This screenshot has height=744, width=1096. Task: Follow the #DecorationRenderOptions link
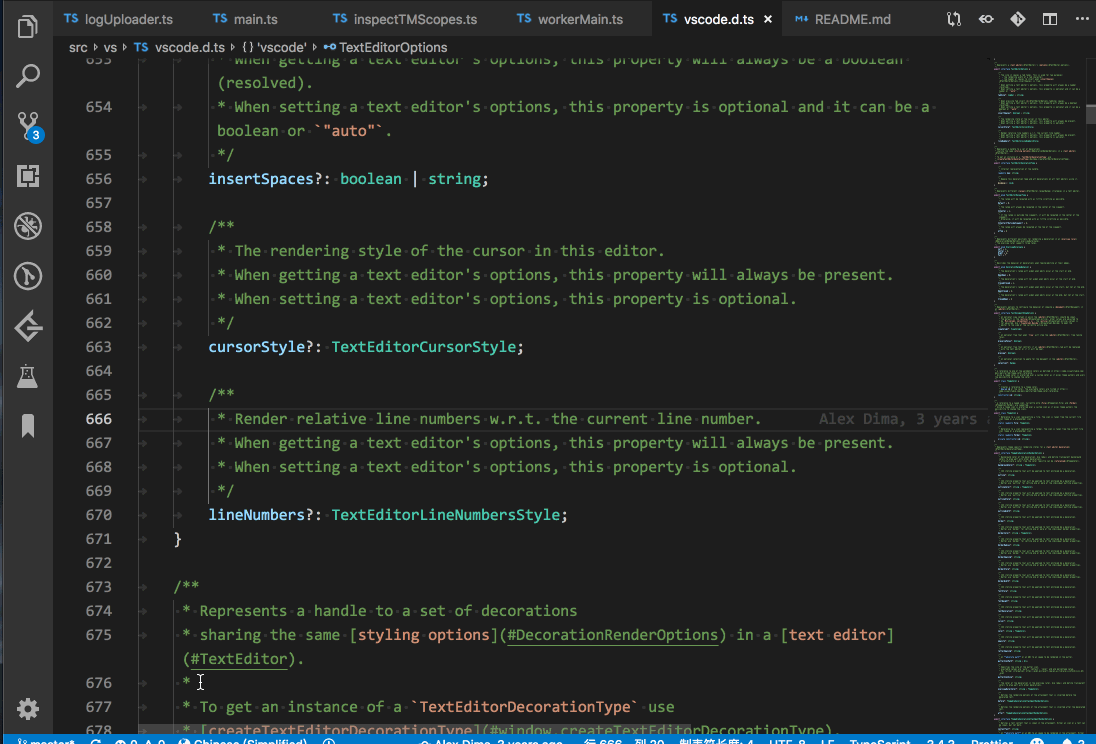(612, 635)
